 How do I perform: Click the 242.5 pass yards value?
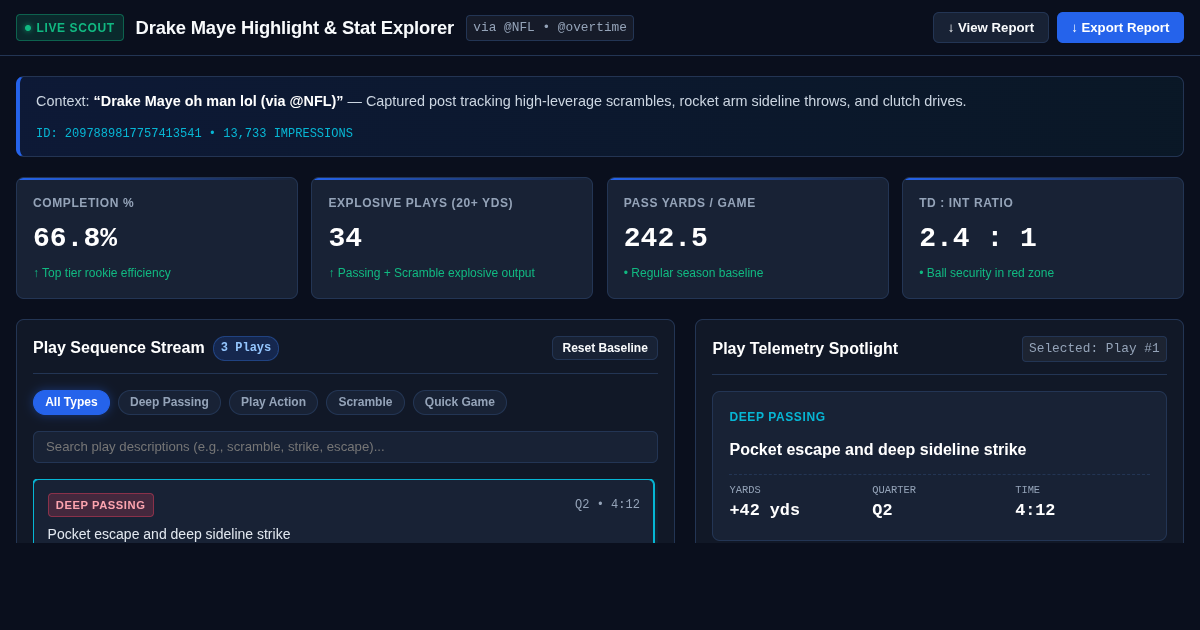pos(666,238)
